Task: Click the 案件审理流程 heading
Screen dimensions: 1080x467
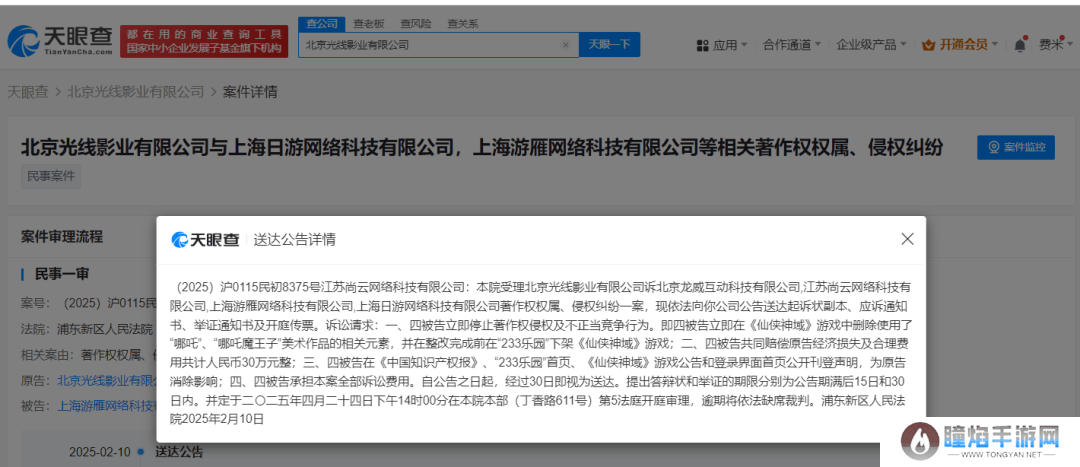Action: (x=62, y=236)
